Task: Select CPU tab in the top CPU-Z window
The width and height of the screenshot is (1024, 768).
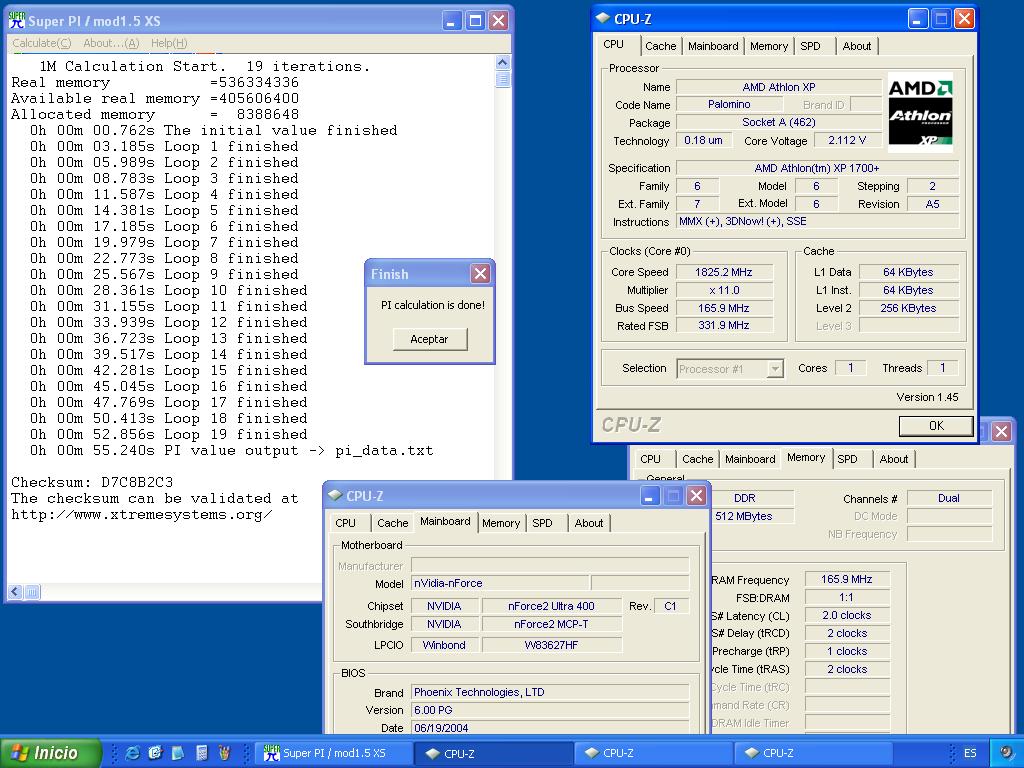Action: click(x=613, y=44)
